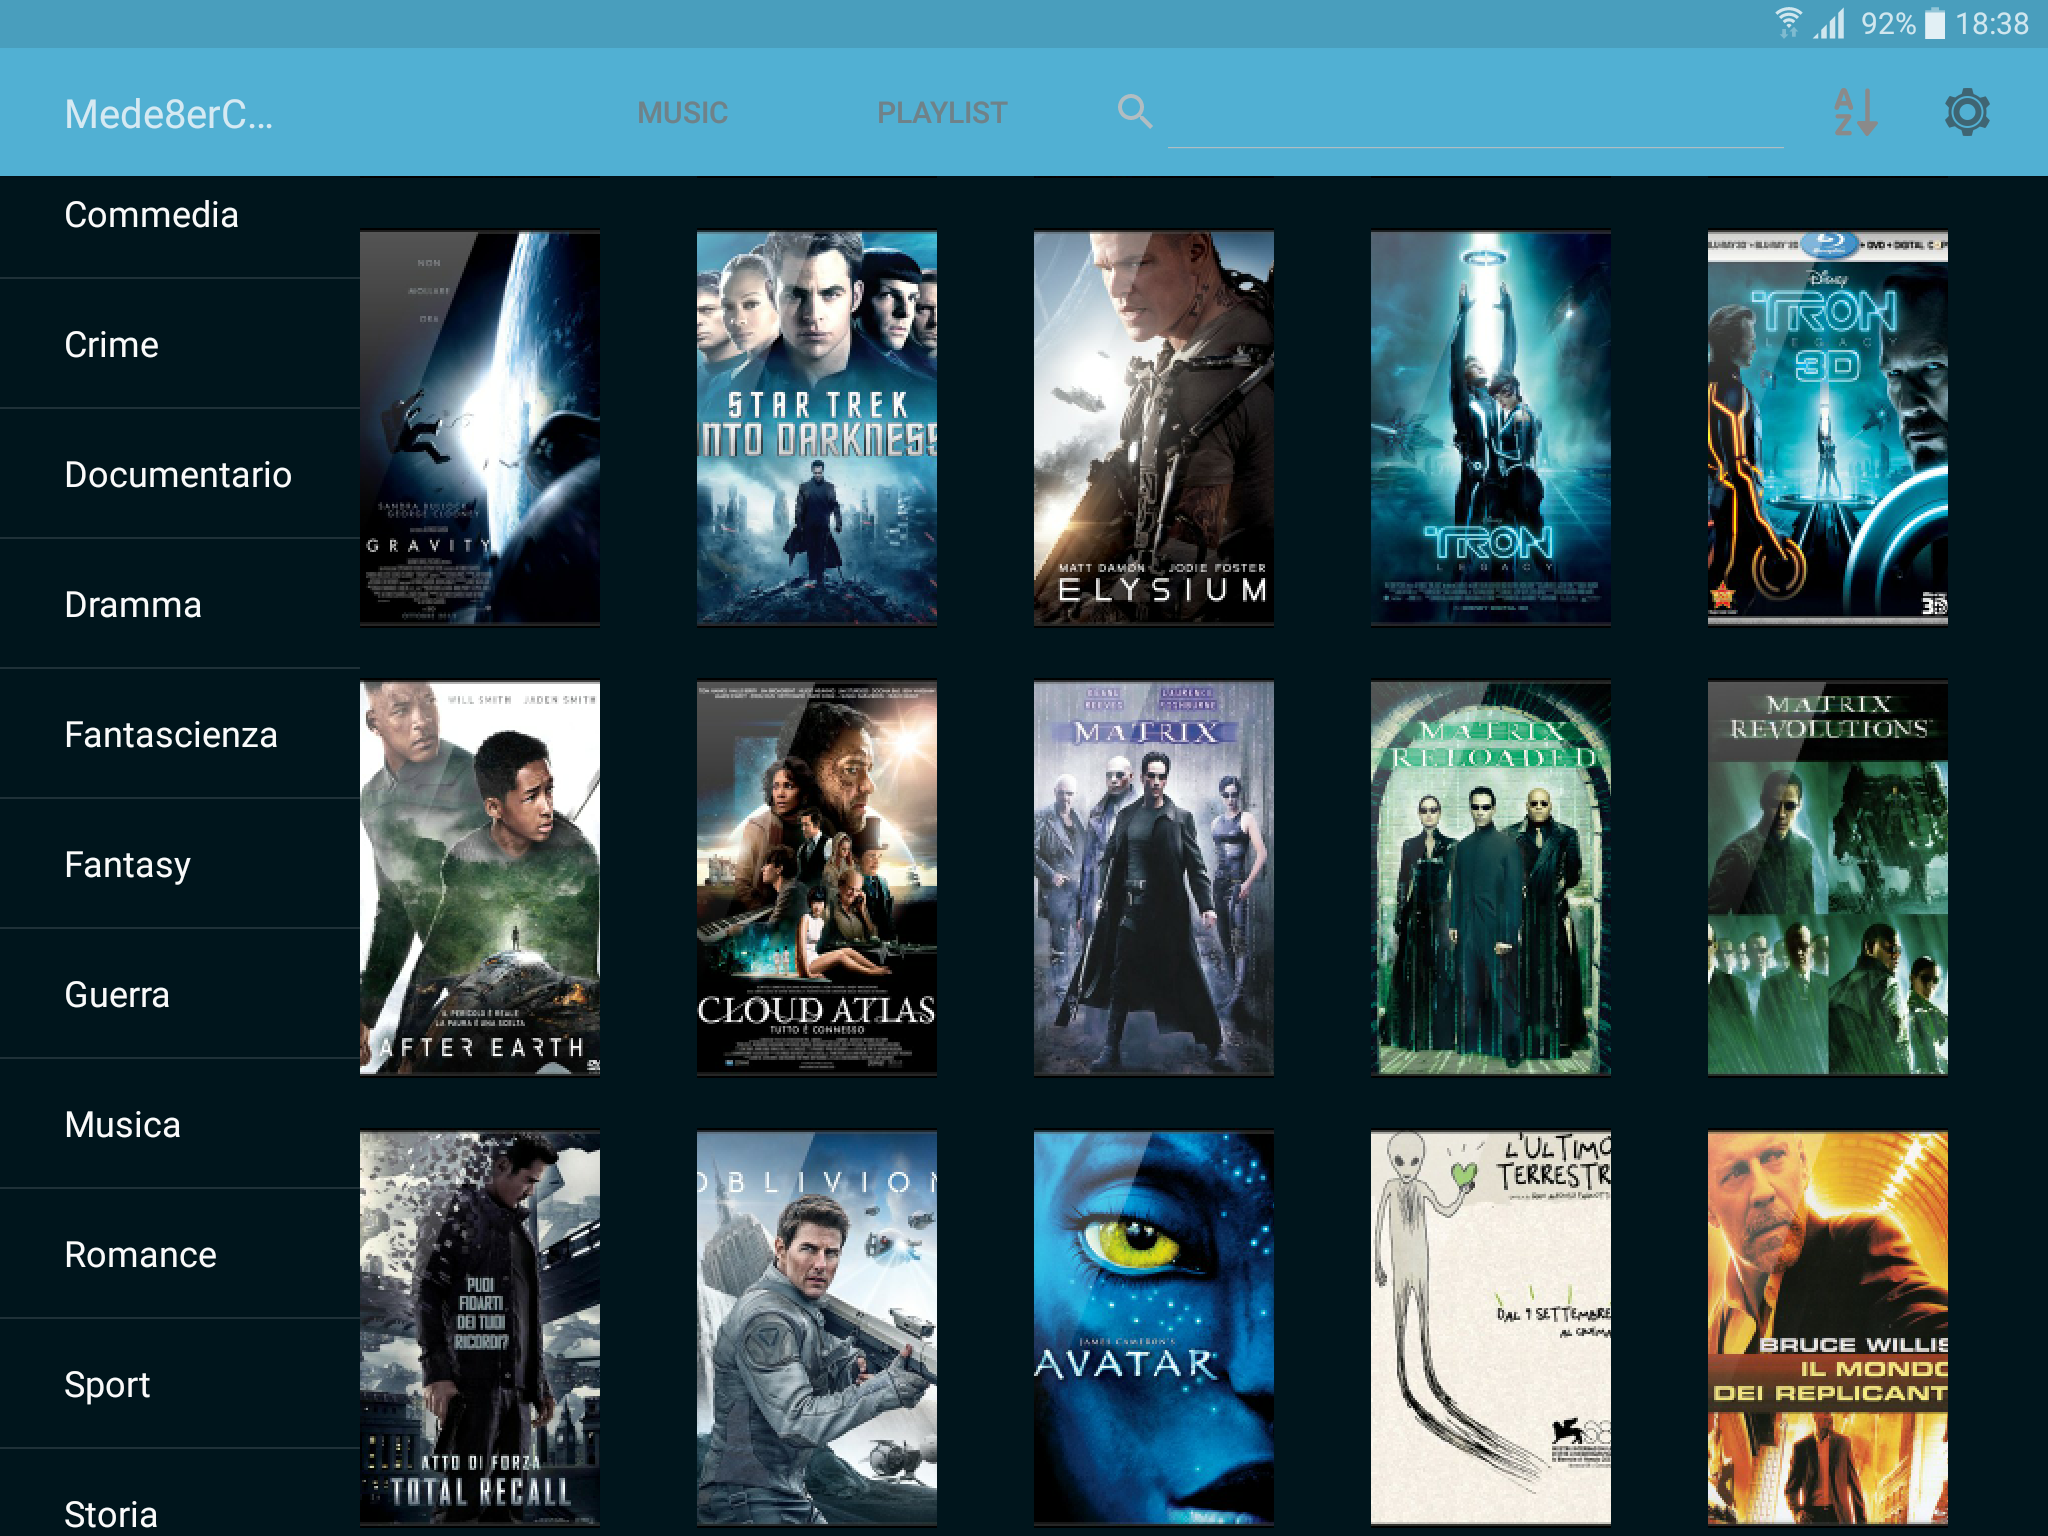
Task: Tap the Wi-Fi status icon
Action: click(x=1789, y=22)
